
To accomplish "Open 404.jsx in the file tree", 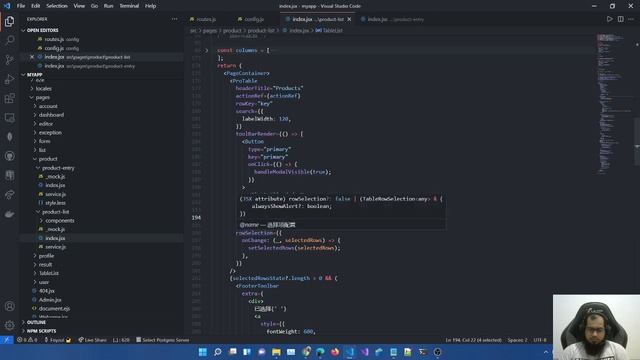I will 47,291.
